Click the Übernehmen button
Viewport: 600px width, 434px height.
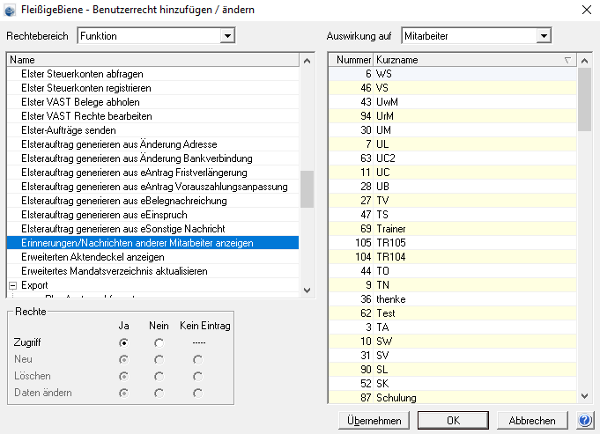374,421
